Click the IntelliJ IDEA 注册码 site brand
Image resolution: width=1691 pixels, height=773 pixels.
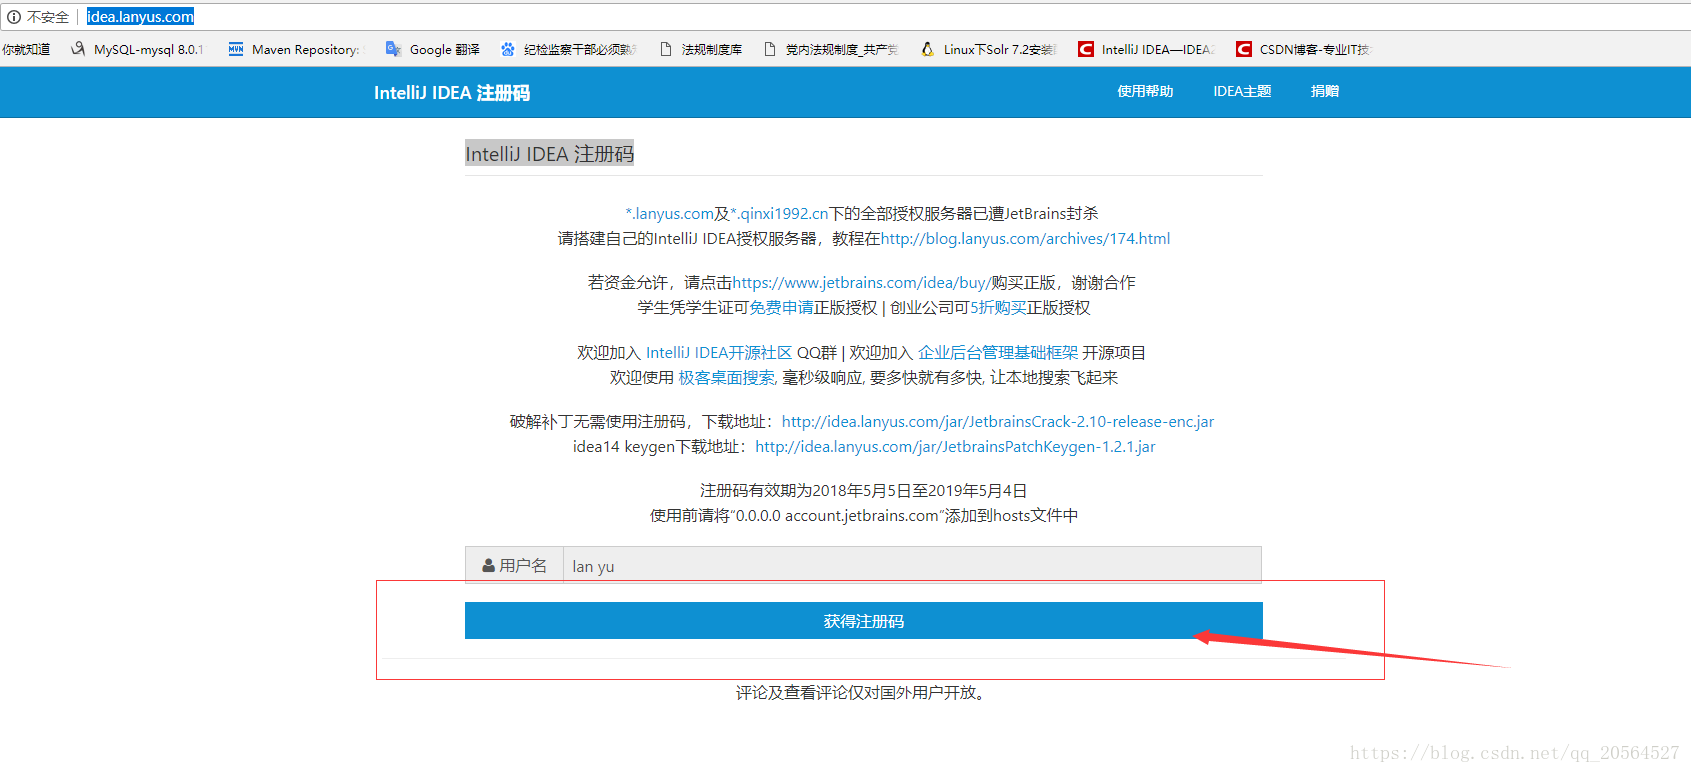point(452,93)
